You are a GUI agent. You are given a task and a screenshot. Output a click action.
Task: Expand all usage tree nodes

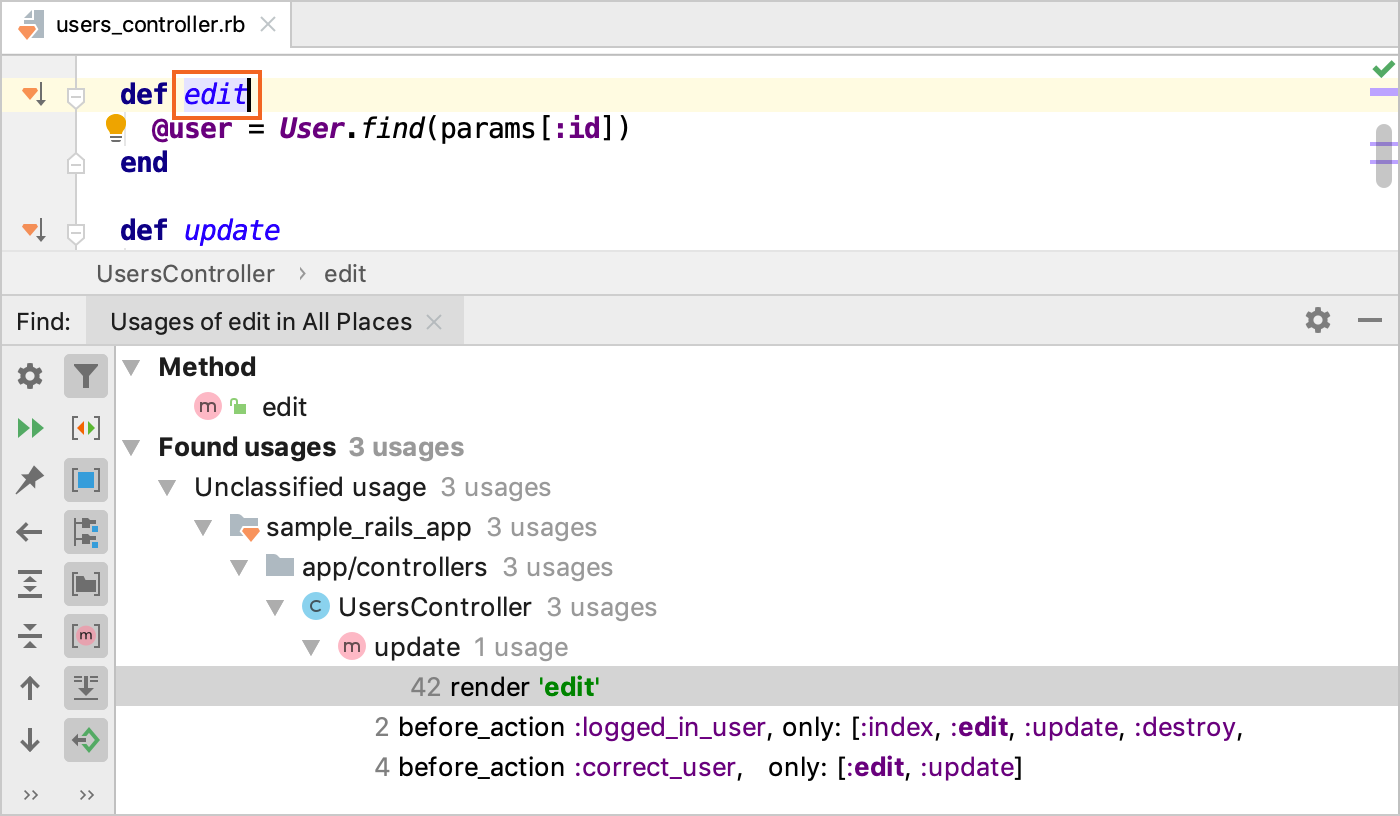pos(30,584)
